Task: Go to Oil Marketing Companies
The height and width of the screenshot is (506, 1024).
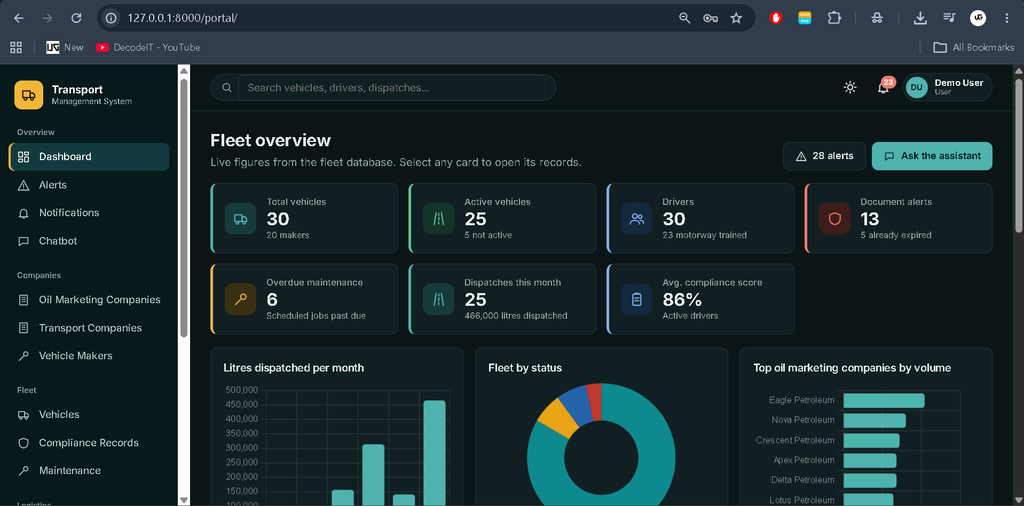Action: tap(89, 300)
